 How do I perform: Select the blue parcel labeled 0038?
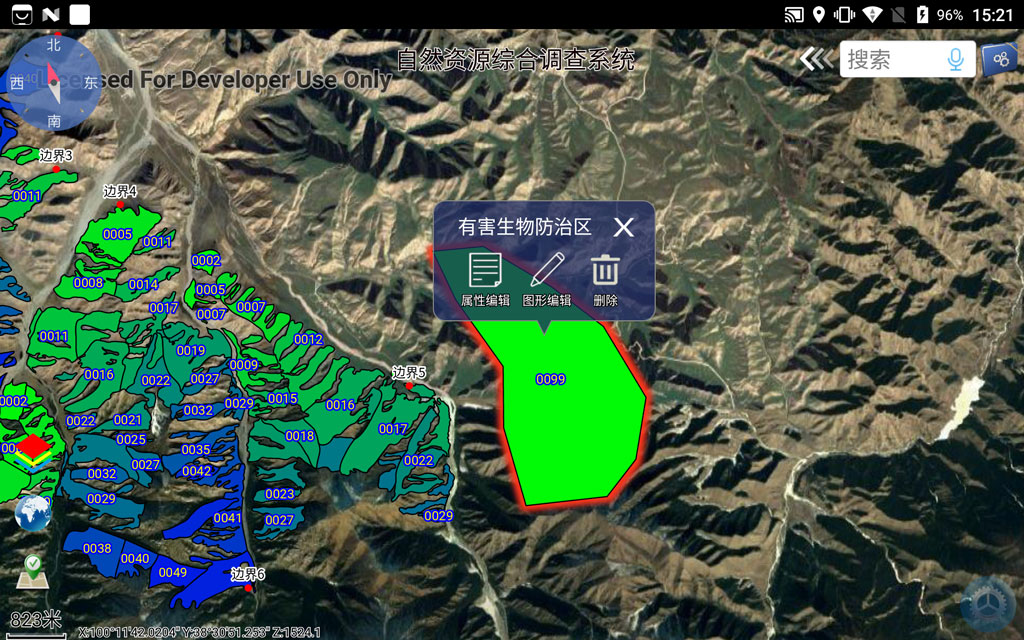pyautogui.click(x=97, y=549)
